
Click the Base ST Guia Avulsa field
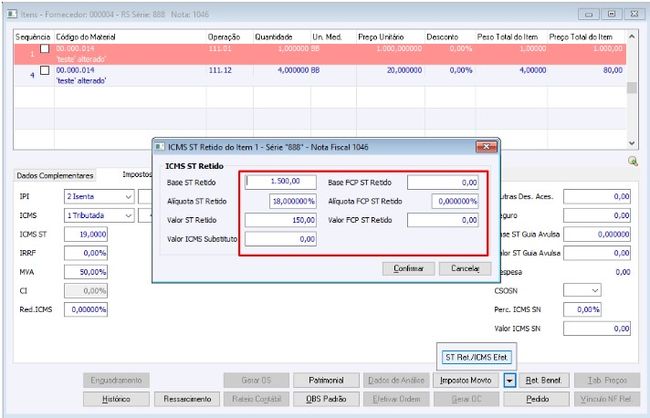pos(597,234)
